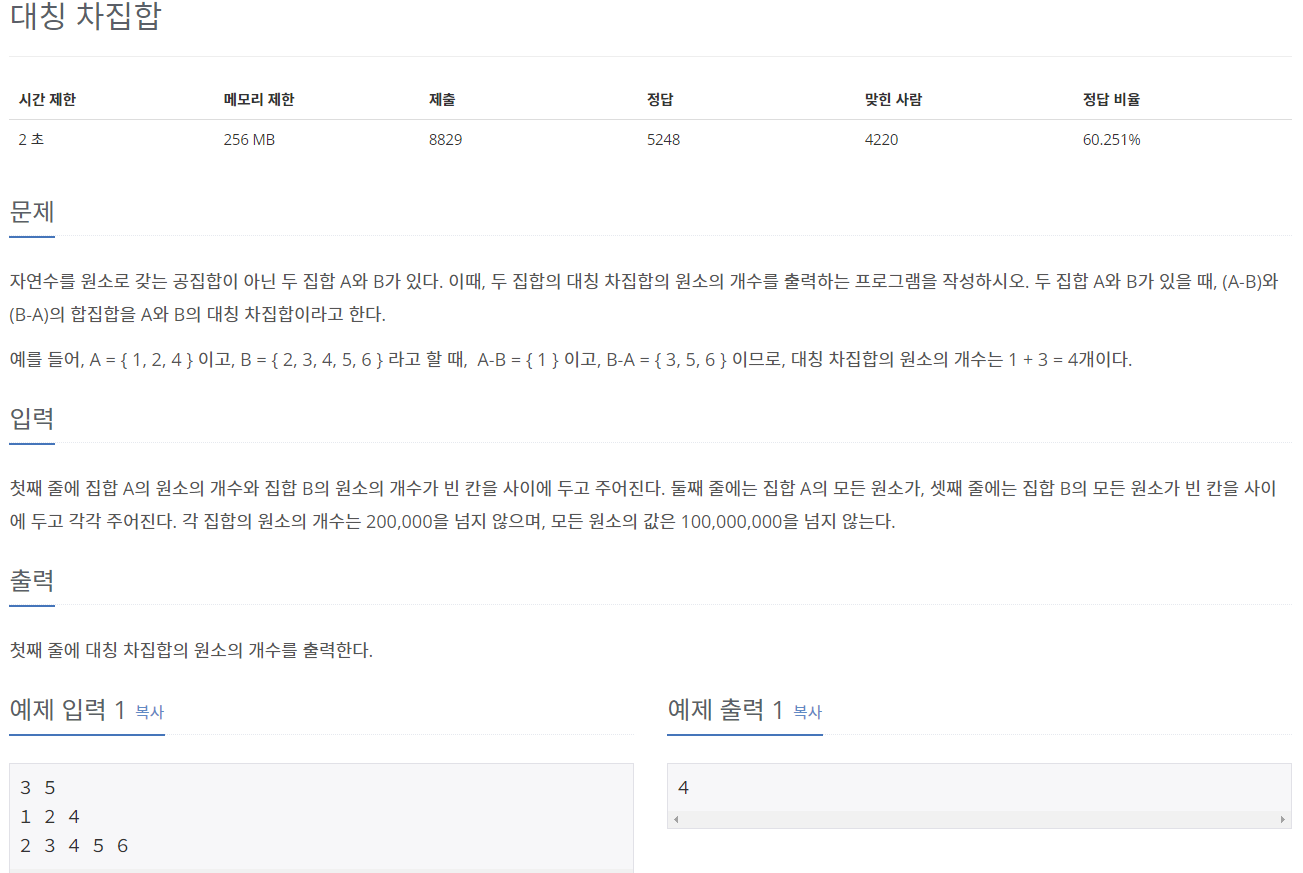Click the sample input line 3 5
The image size is (1303, 873).
37,788
